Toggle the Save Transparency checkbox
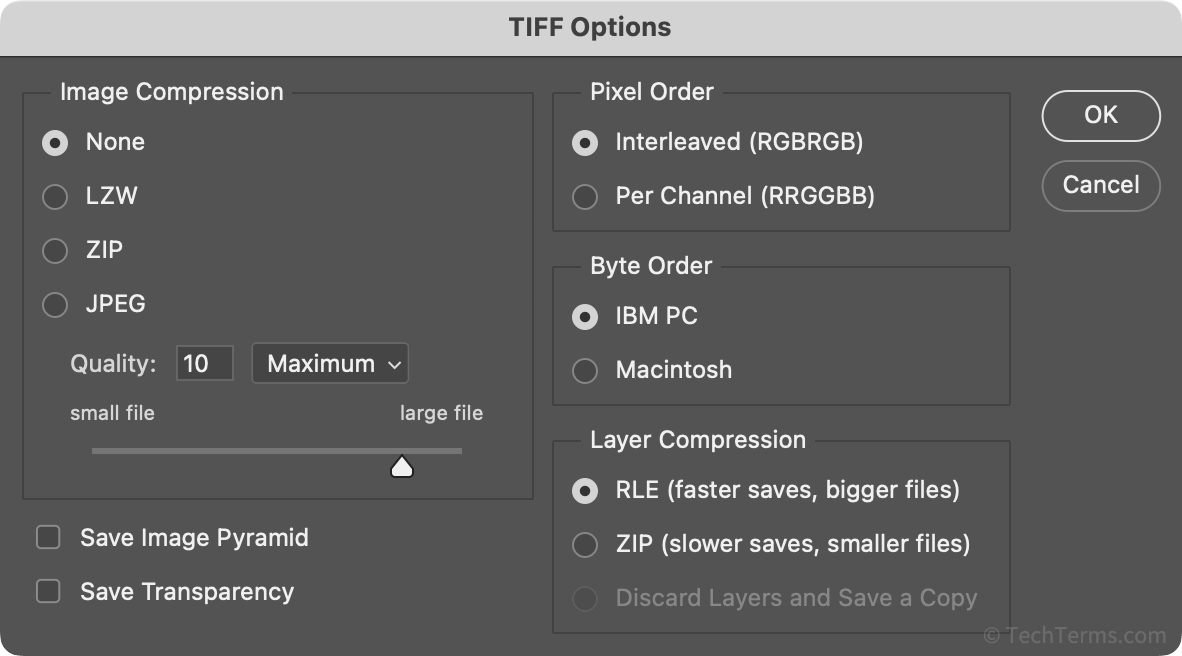Screen dimensions: 1182x656 click(48, 592)
